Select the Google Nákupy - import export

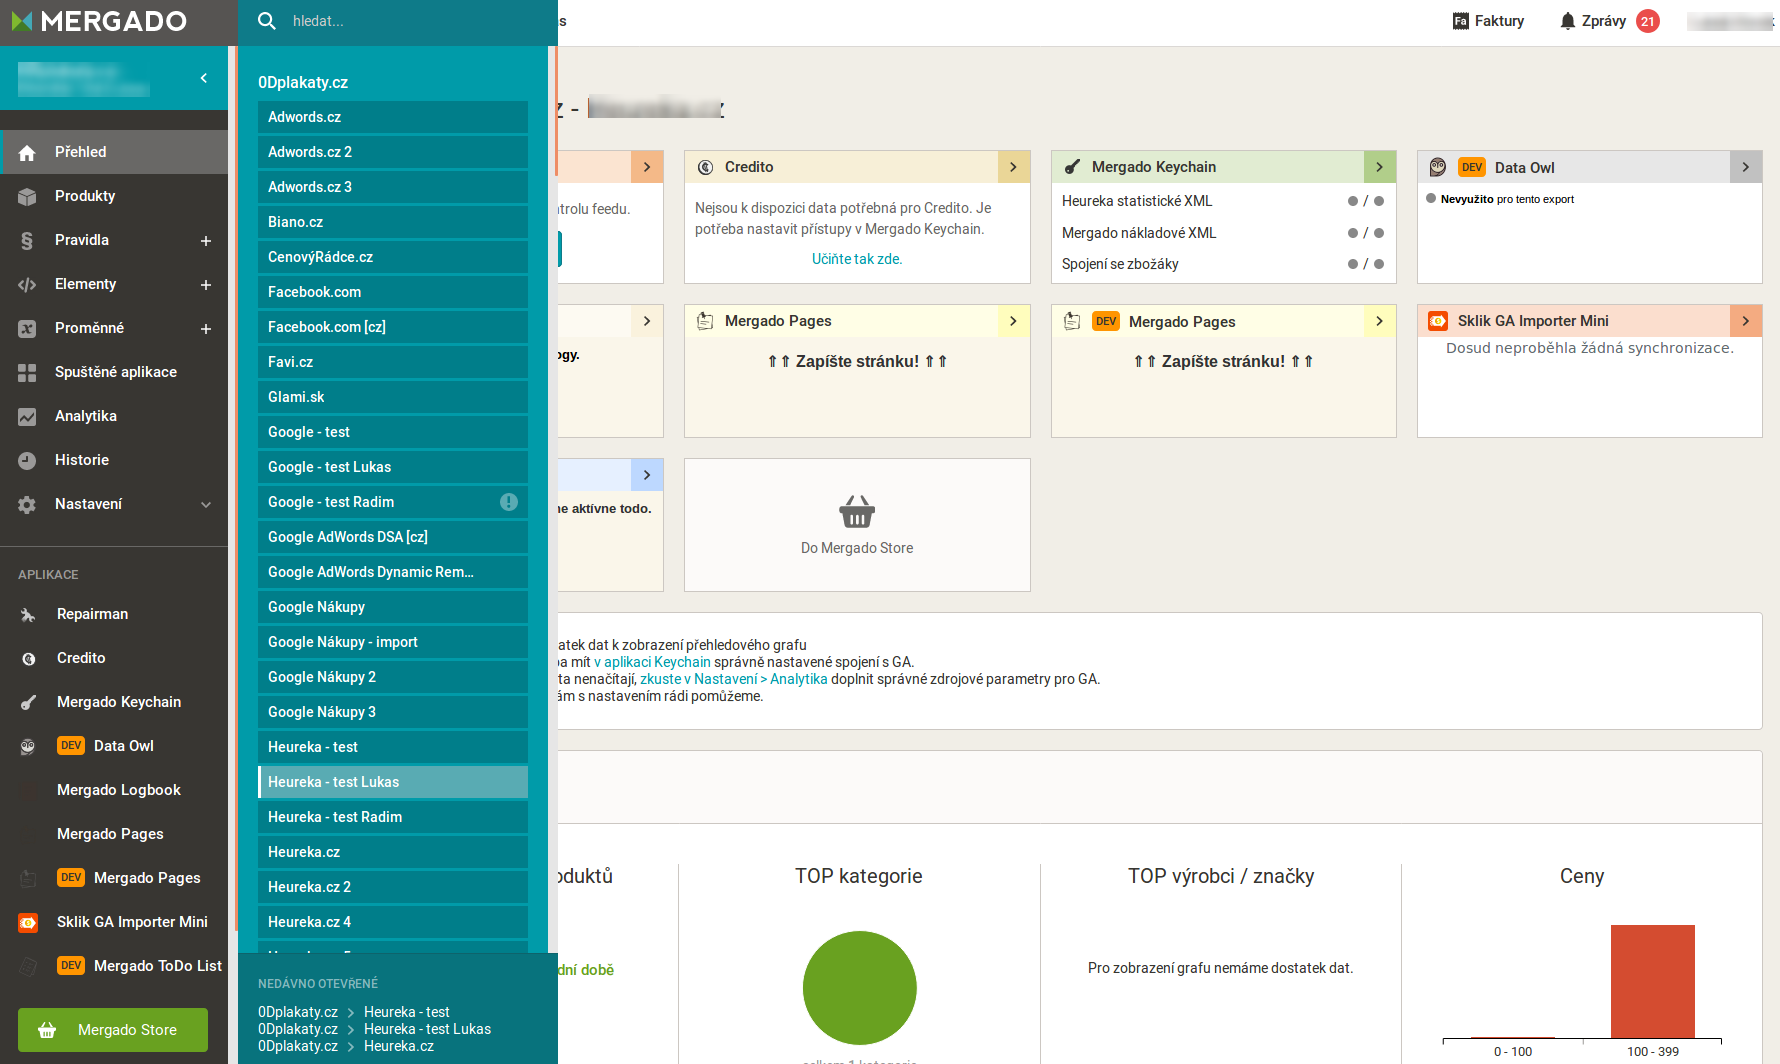click(x=393, y=642)
